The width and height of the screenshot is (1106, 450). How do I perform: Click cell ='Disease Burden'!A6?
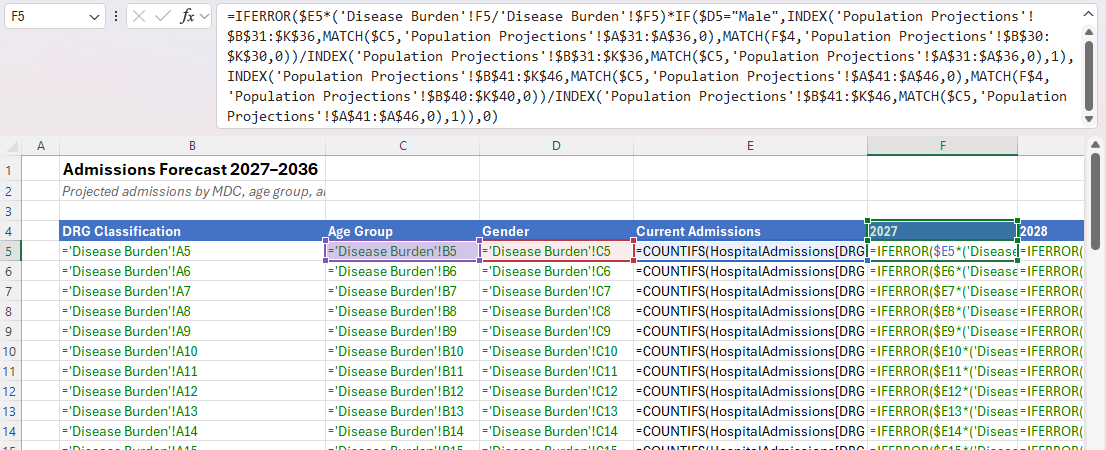coord(192,271)
